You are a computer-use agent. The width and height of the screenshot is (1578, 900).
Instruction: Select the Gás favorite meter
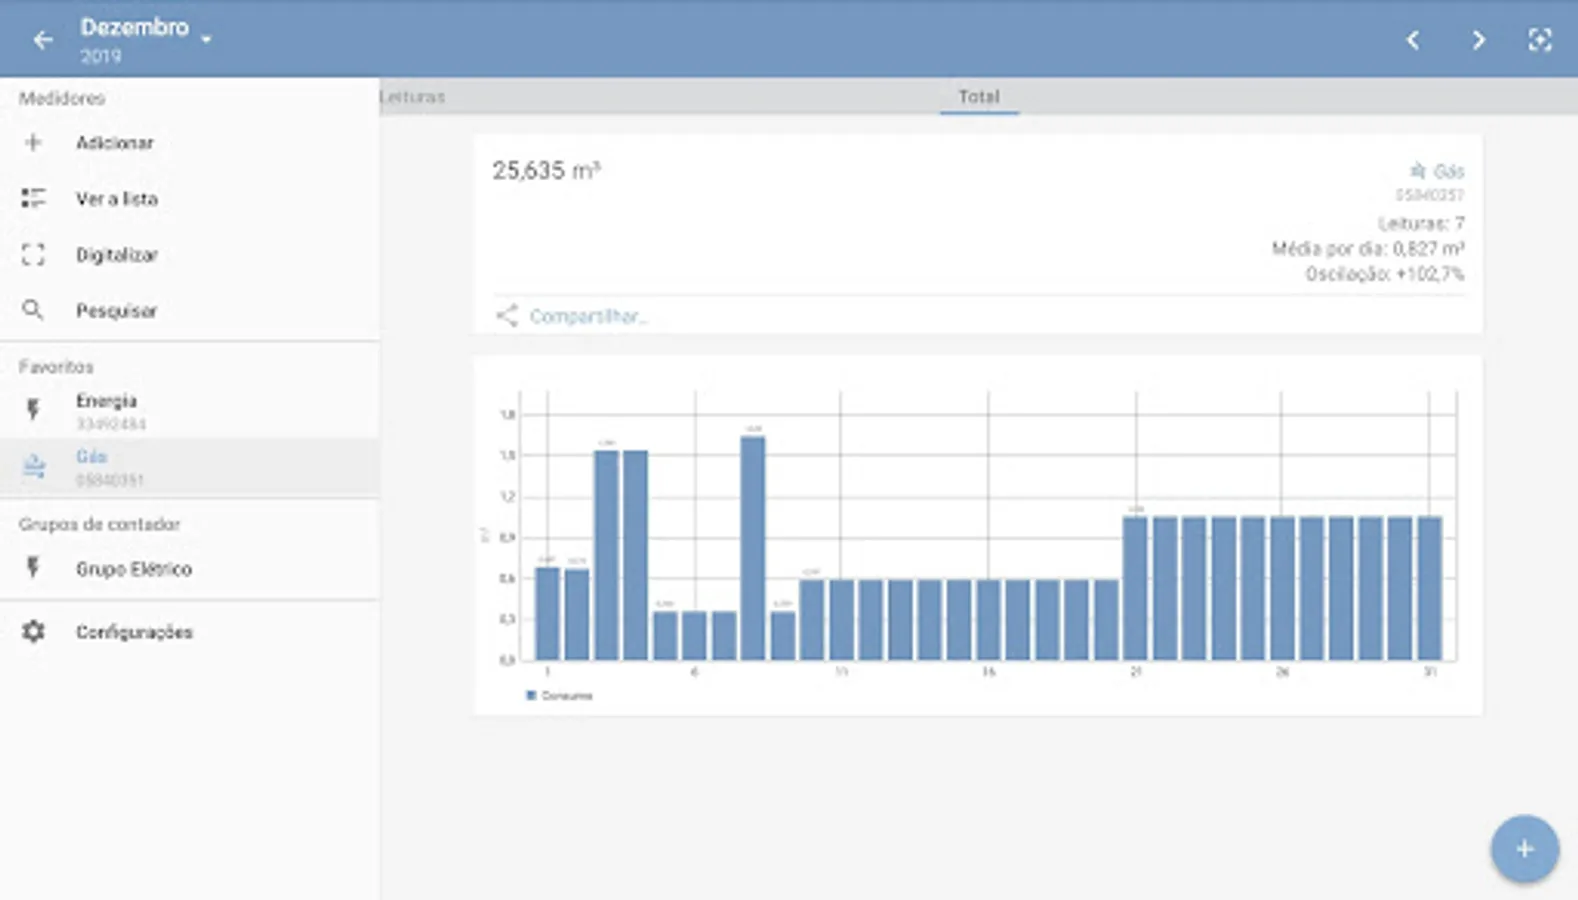190,467
